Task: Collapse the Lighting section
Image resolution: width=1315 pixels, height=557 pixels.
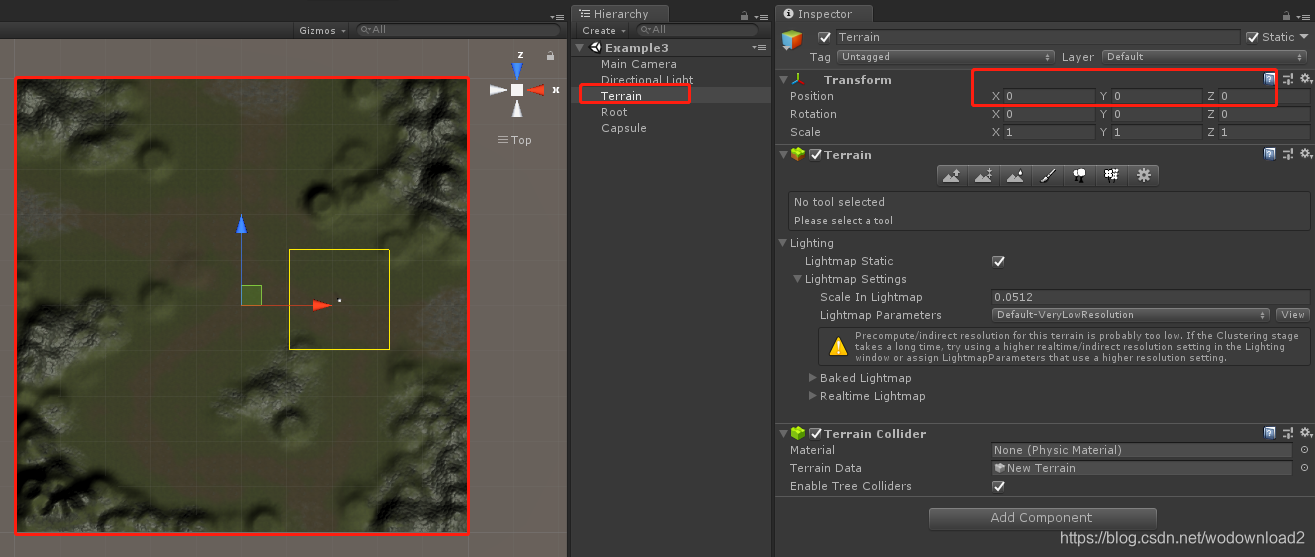Action: click(x=783, y=243)
